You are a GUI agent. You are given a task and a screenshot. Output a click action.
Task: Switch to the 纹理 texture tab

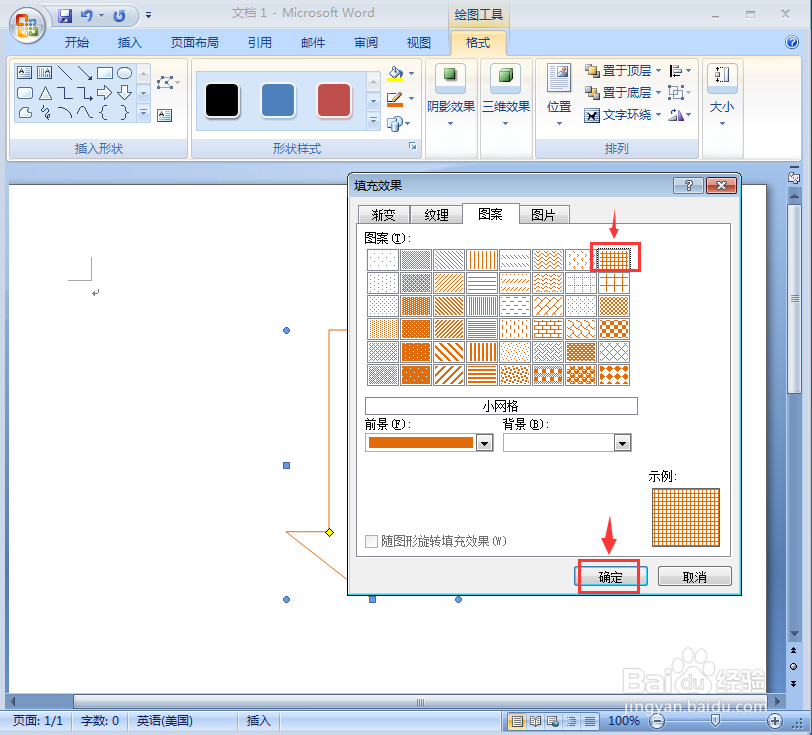(437, 214)
